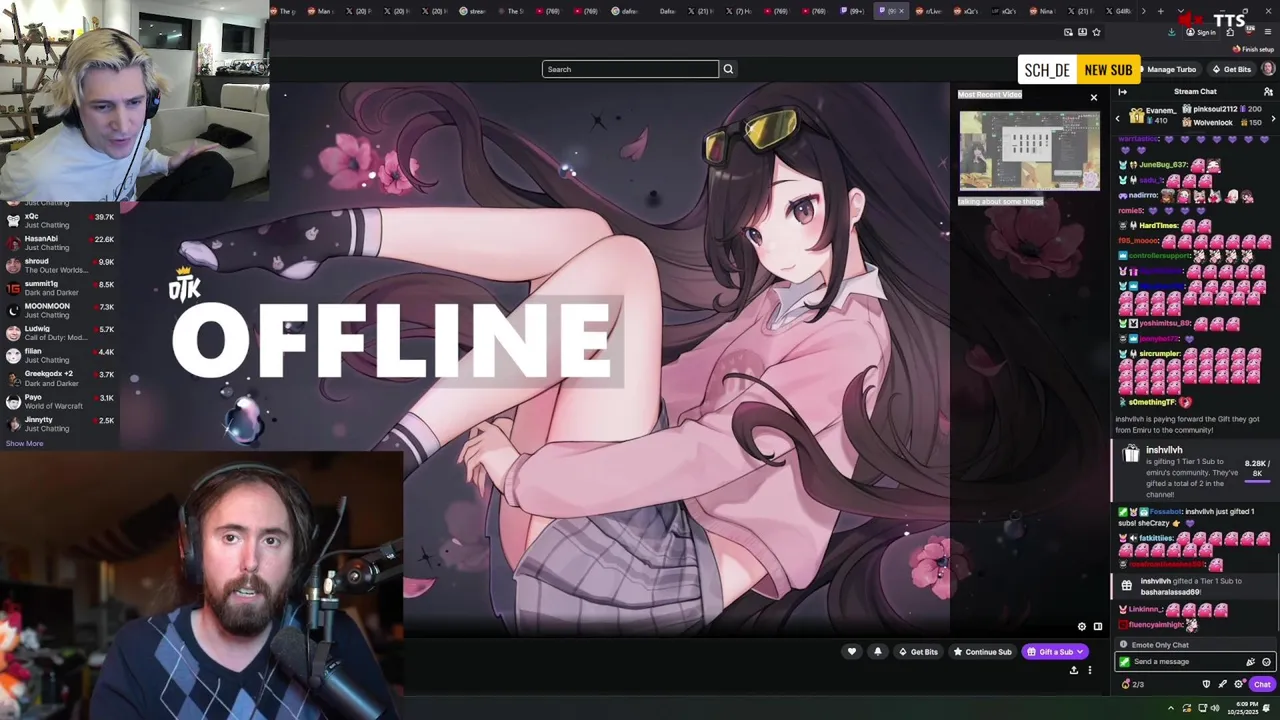
Task: Collapse the Stream Chat panel
Action: [1122, 92]
